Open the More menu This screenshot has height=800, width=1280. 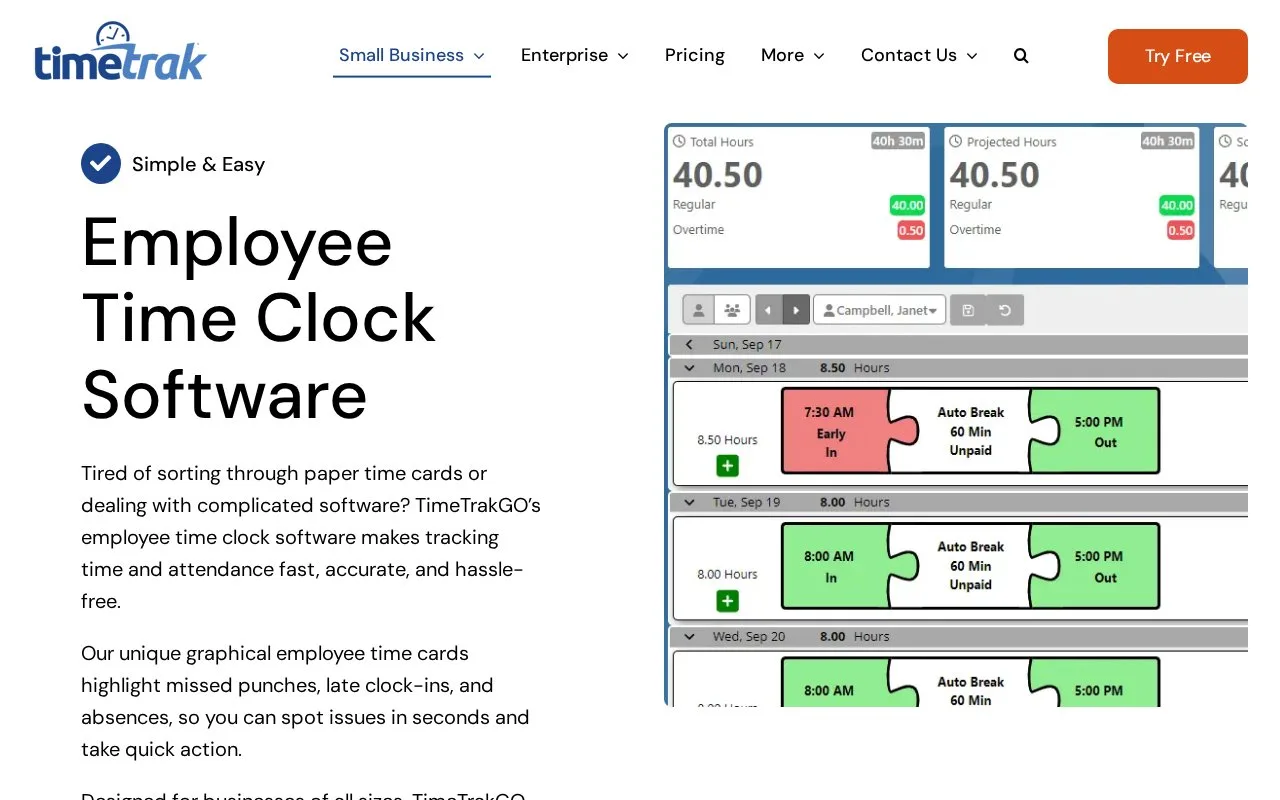(793, 55)
